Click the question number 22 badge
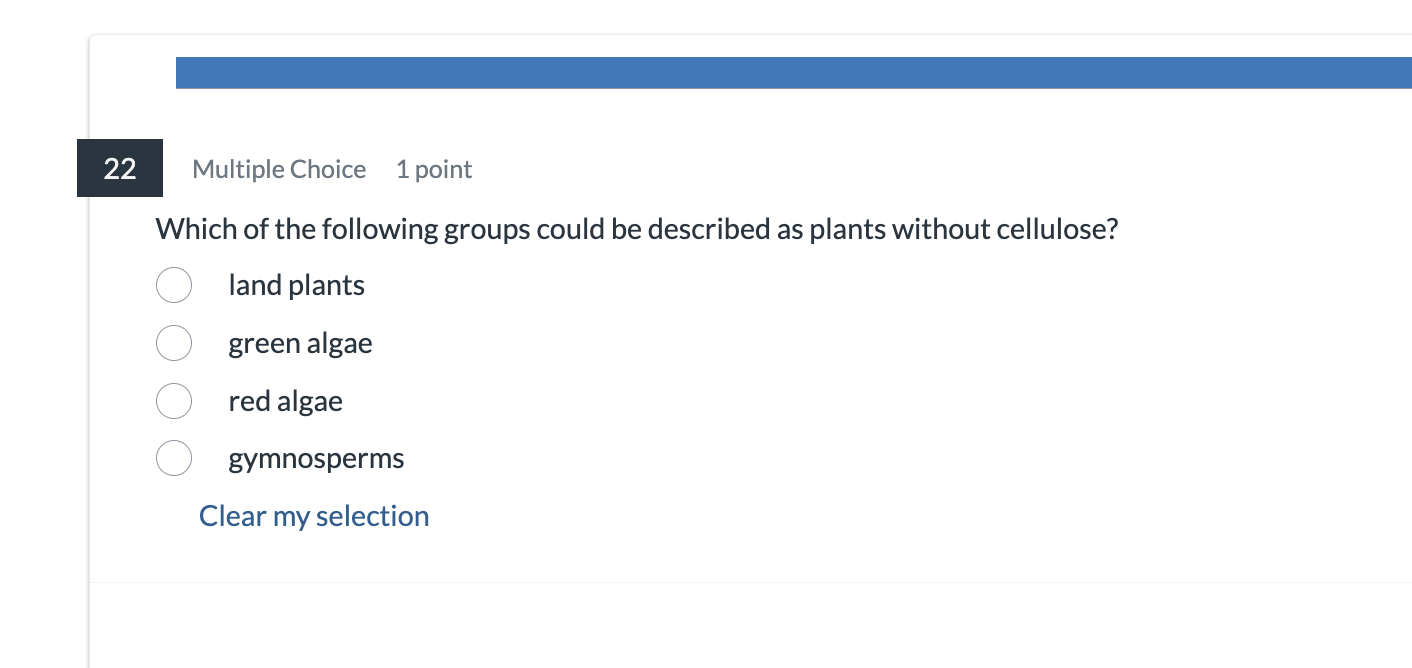 tap(119, 168)
